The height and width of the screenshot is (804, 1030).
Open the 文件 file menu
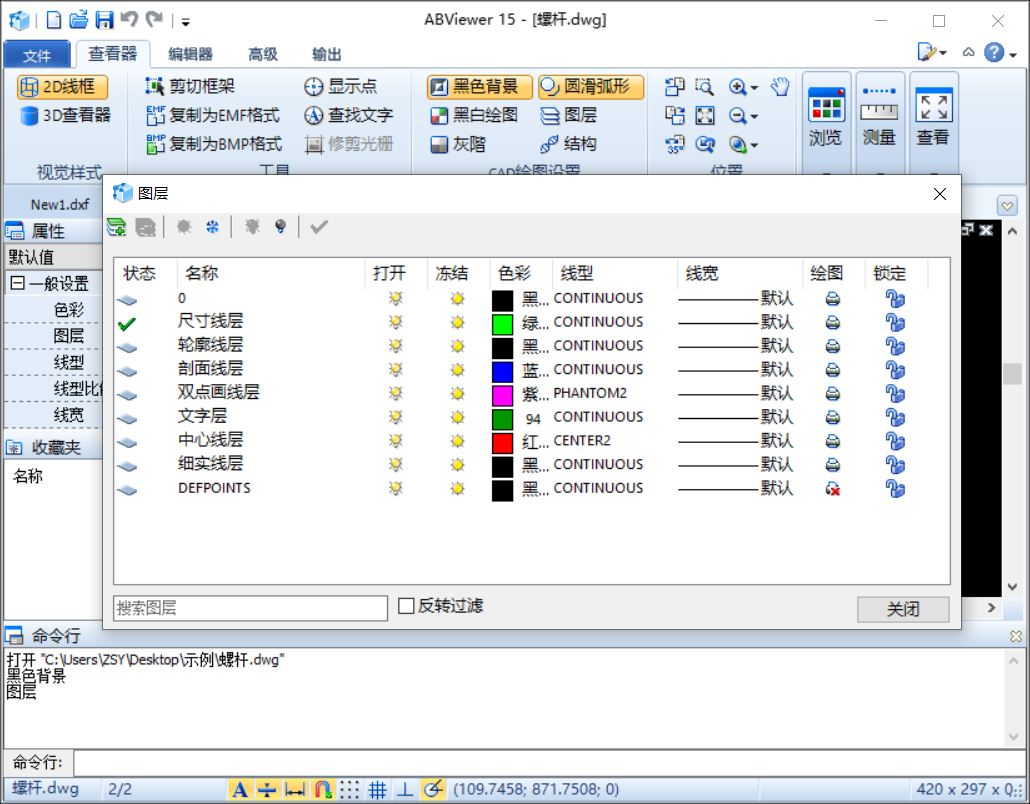[x=37, y=55]
